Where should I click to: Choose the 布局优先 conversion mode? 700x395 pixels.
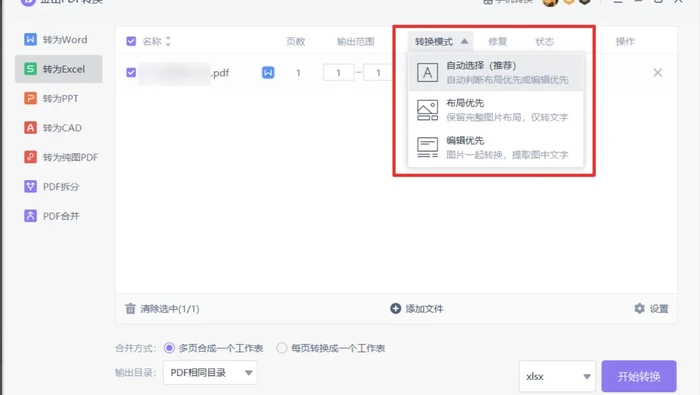point(496,110)
